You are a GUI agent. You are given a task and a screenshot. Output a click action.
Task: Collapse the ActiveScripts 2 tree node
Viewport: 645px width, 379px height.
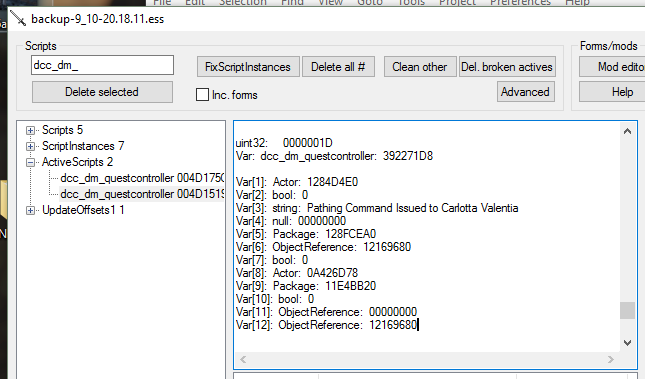click(30, 163)
